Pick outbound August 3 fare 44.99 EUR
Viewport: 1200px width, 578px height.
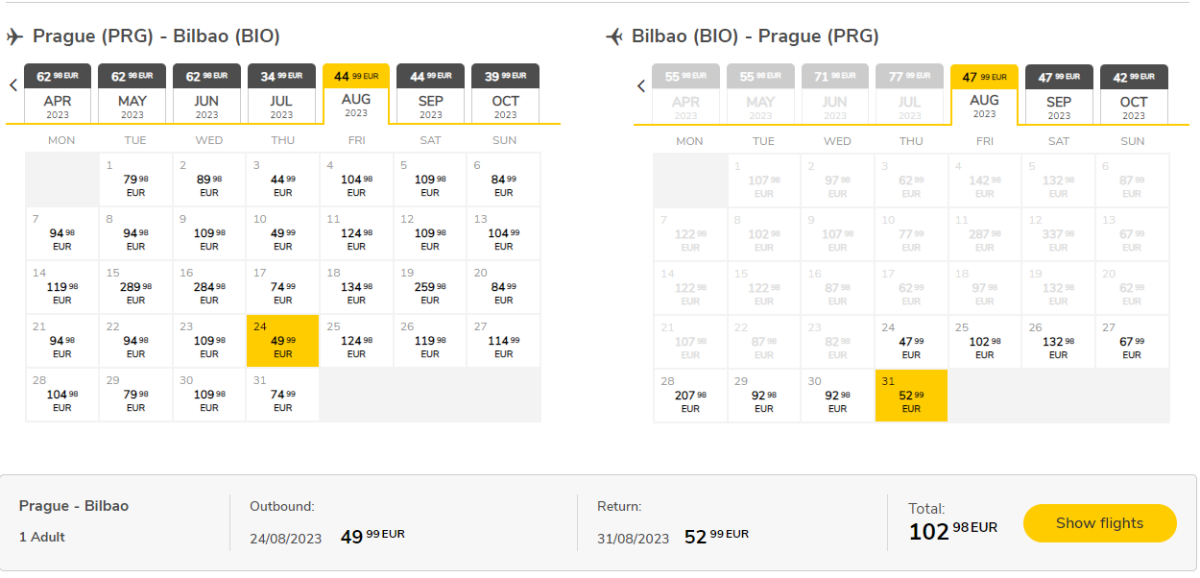pos(283,179)
